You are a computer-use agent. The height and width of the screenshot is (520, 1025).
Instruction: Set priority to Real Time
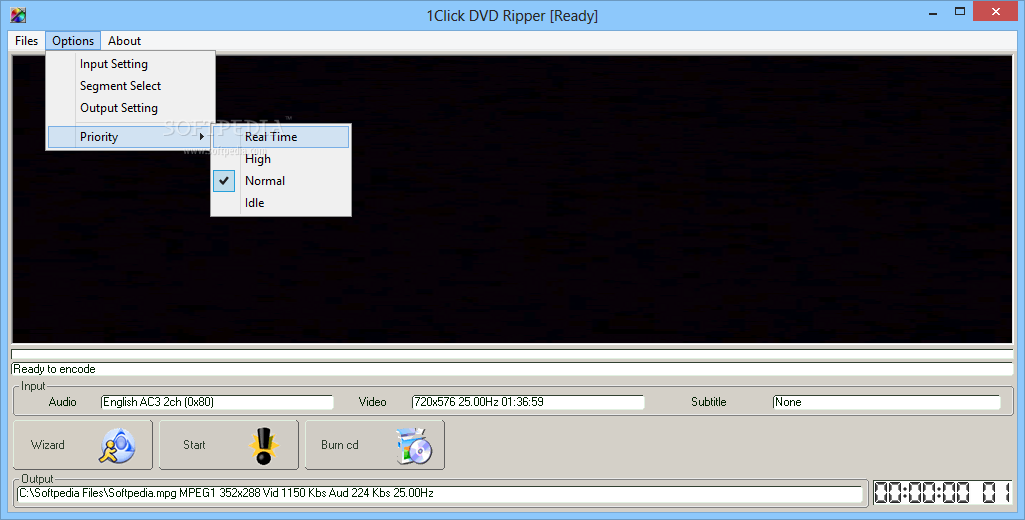pyautogui.click(x=281, y=137)
